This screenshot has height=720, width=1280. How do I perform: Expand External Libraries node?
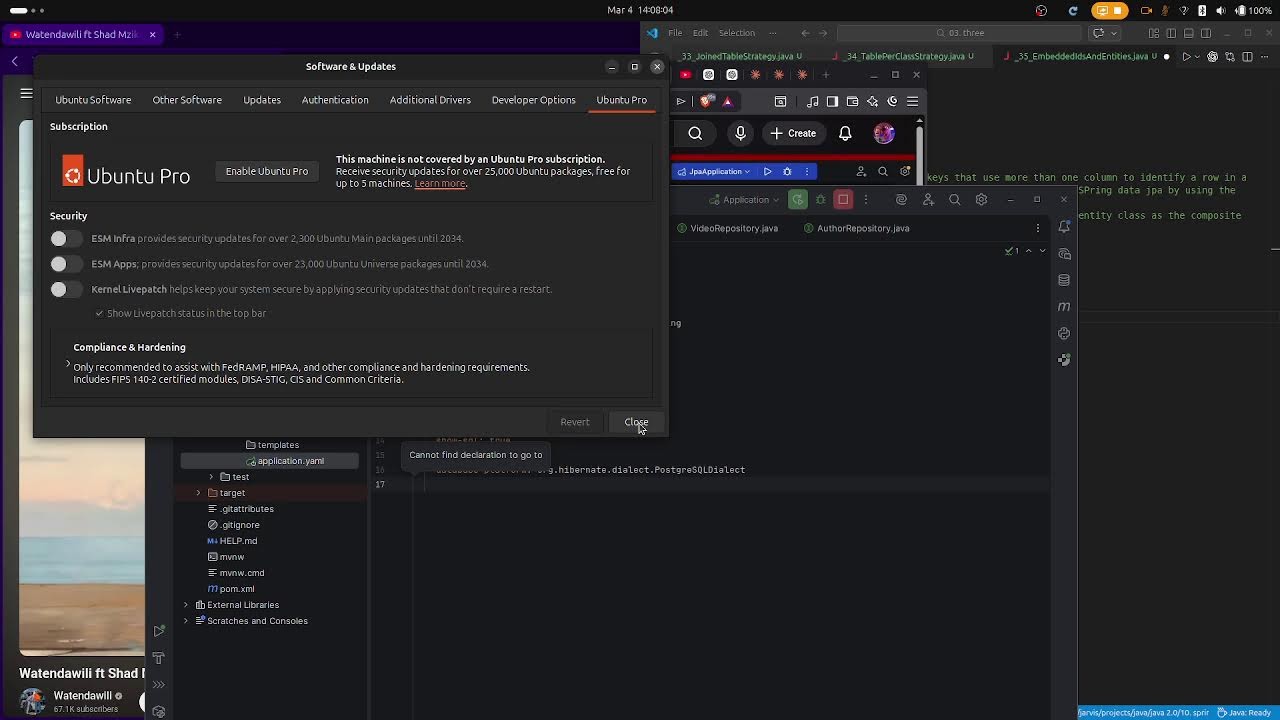coord(185,605)
